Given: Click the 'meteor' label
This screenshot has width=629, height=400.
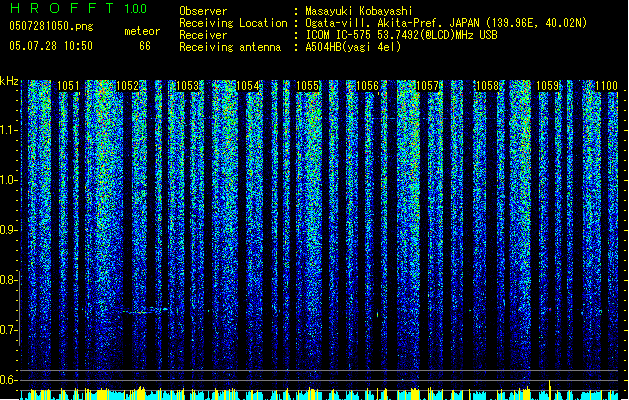Looking at the screenshot, I should click(142, 31).
